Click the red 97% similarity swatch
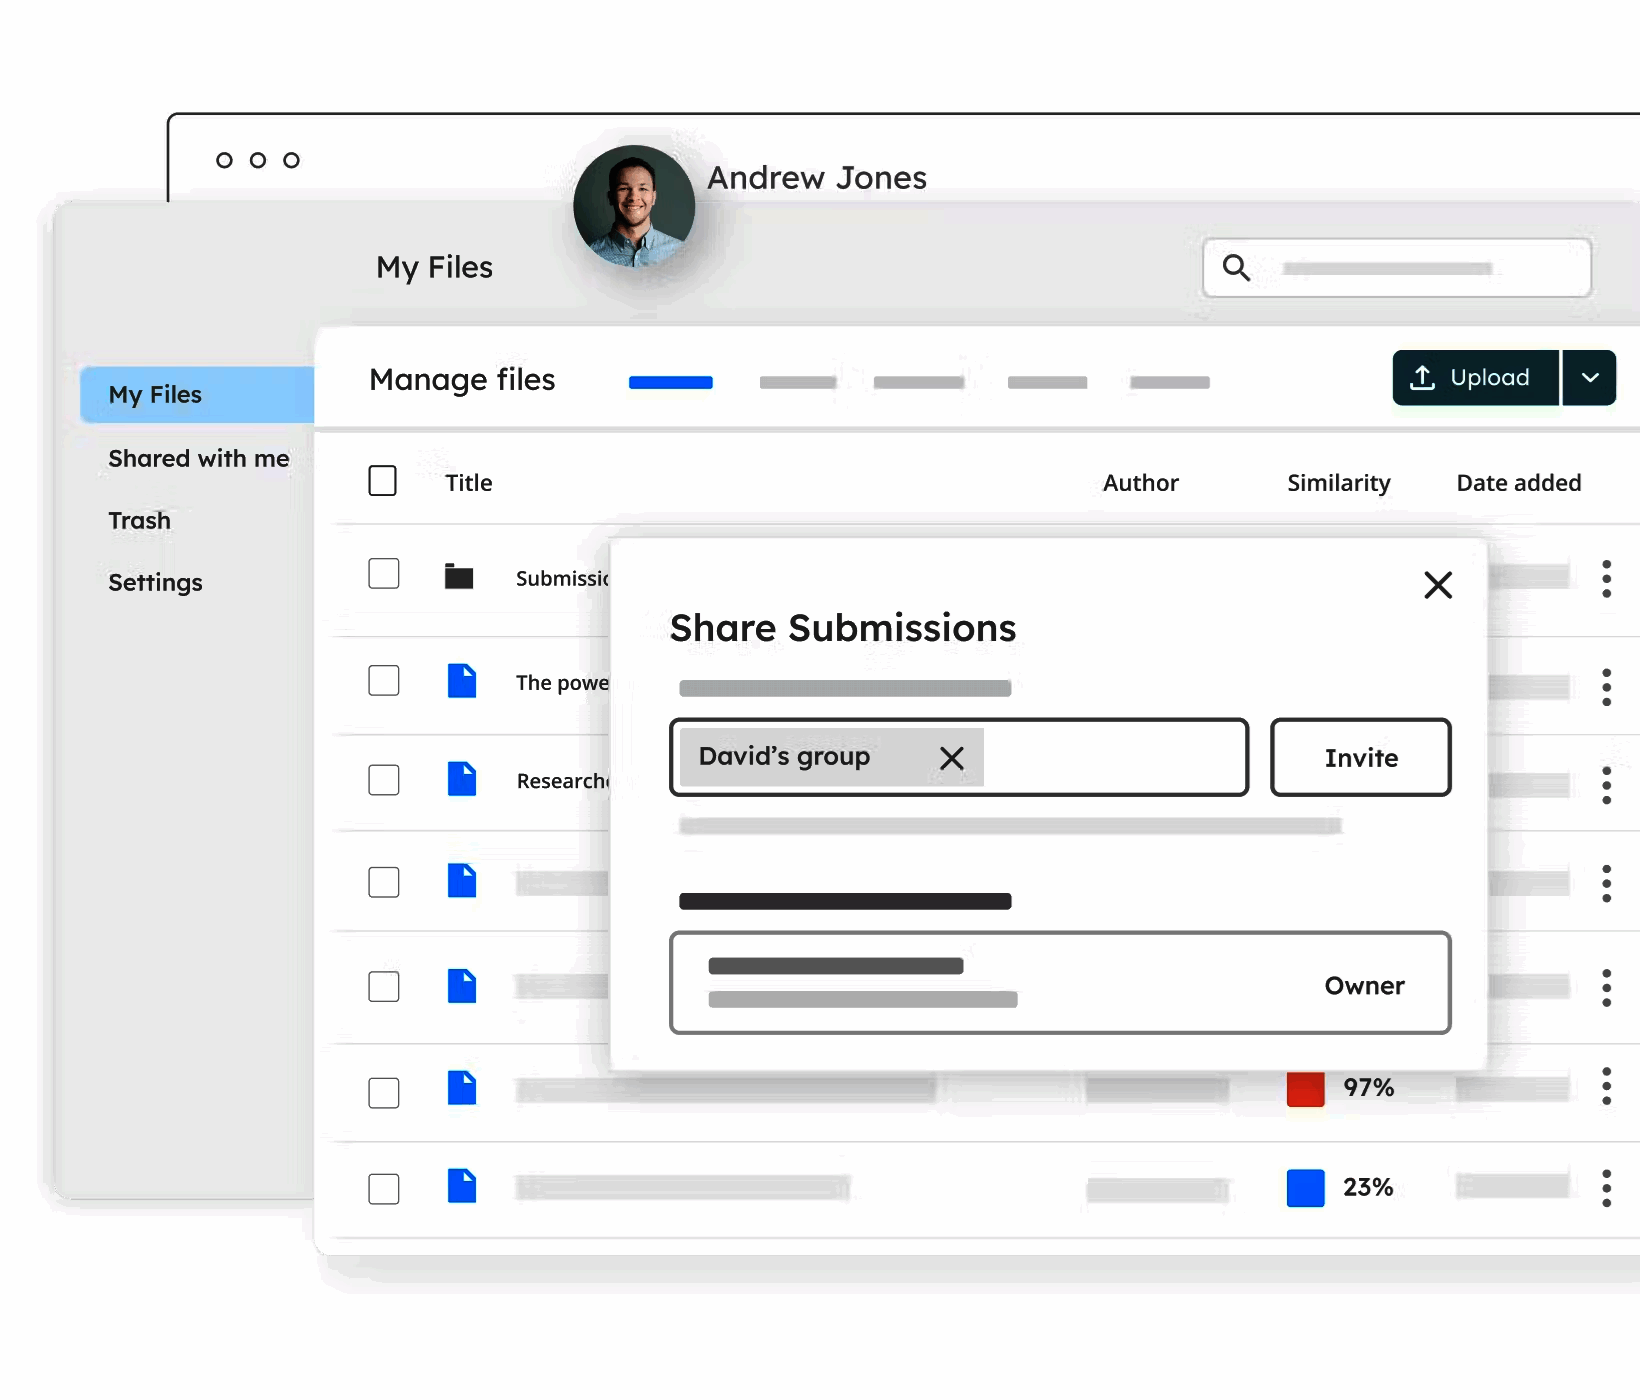Viewport: 1640px width, 1400px height. [x=1304, y=1087]
